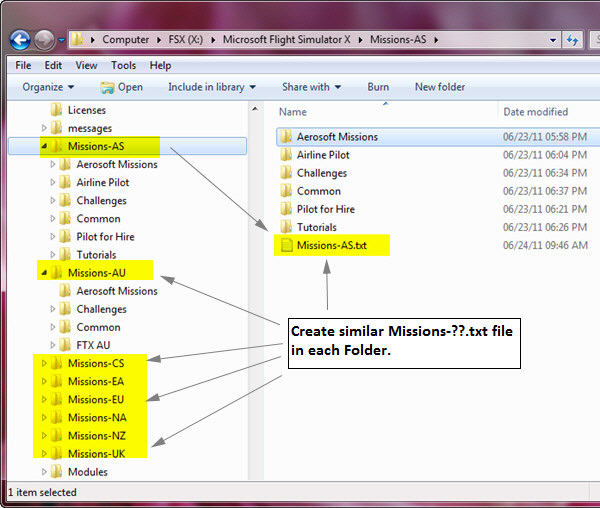The image size is (600, 508).
Task: Sort files by Date modified column
Action: (536, 112)
